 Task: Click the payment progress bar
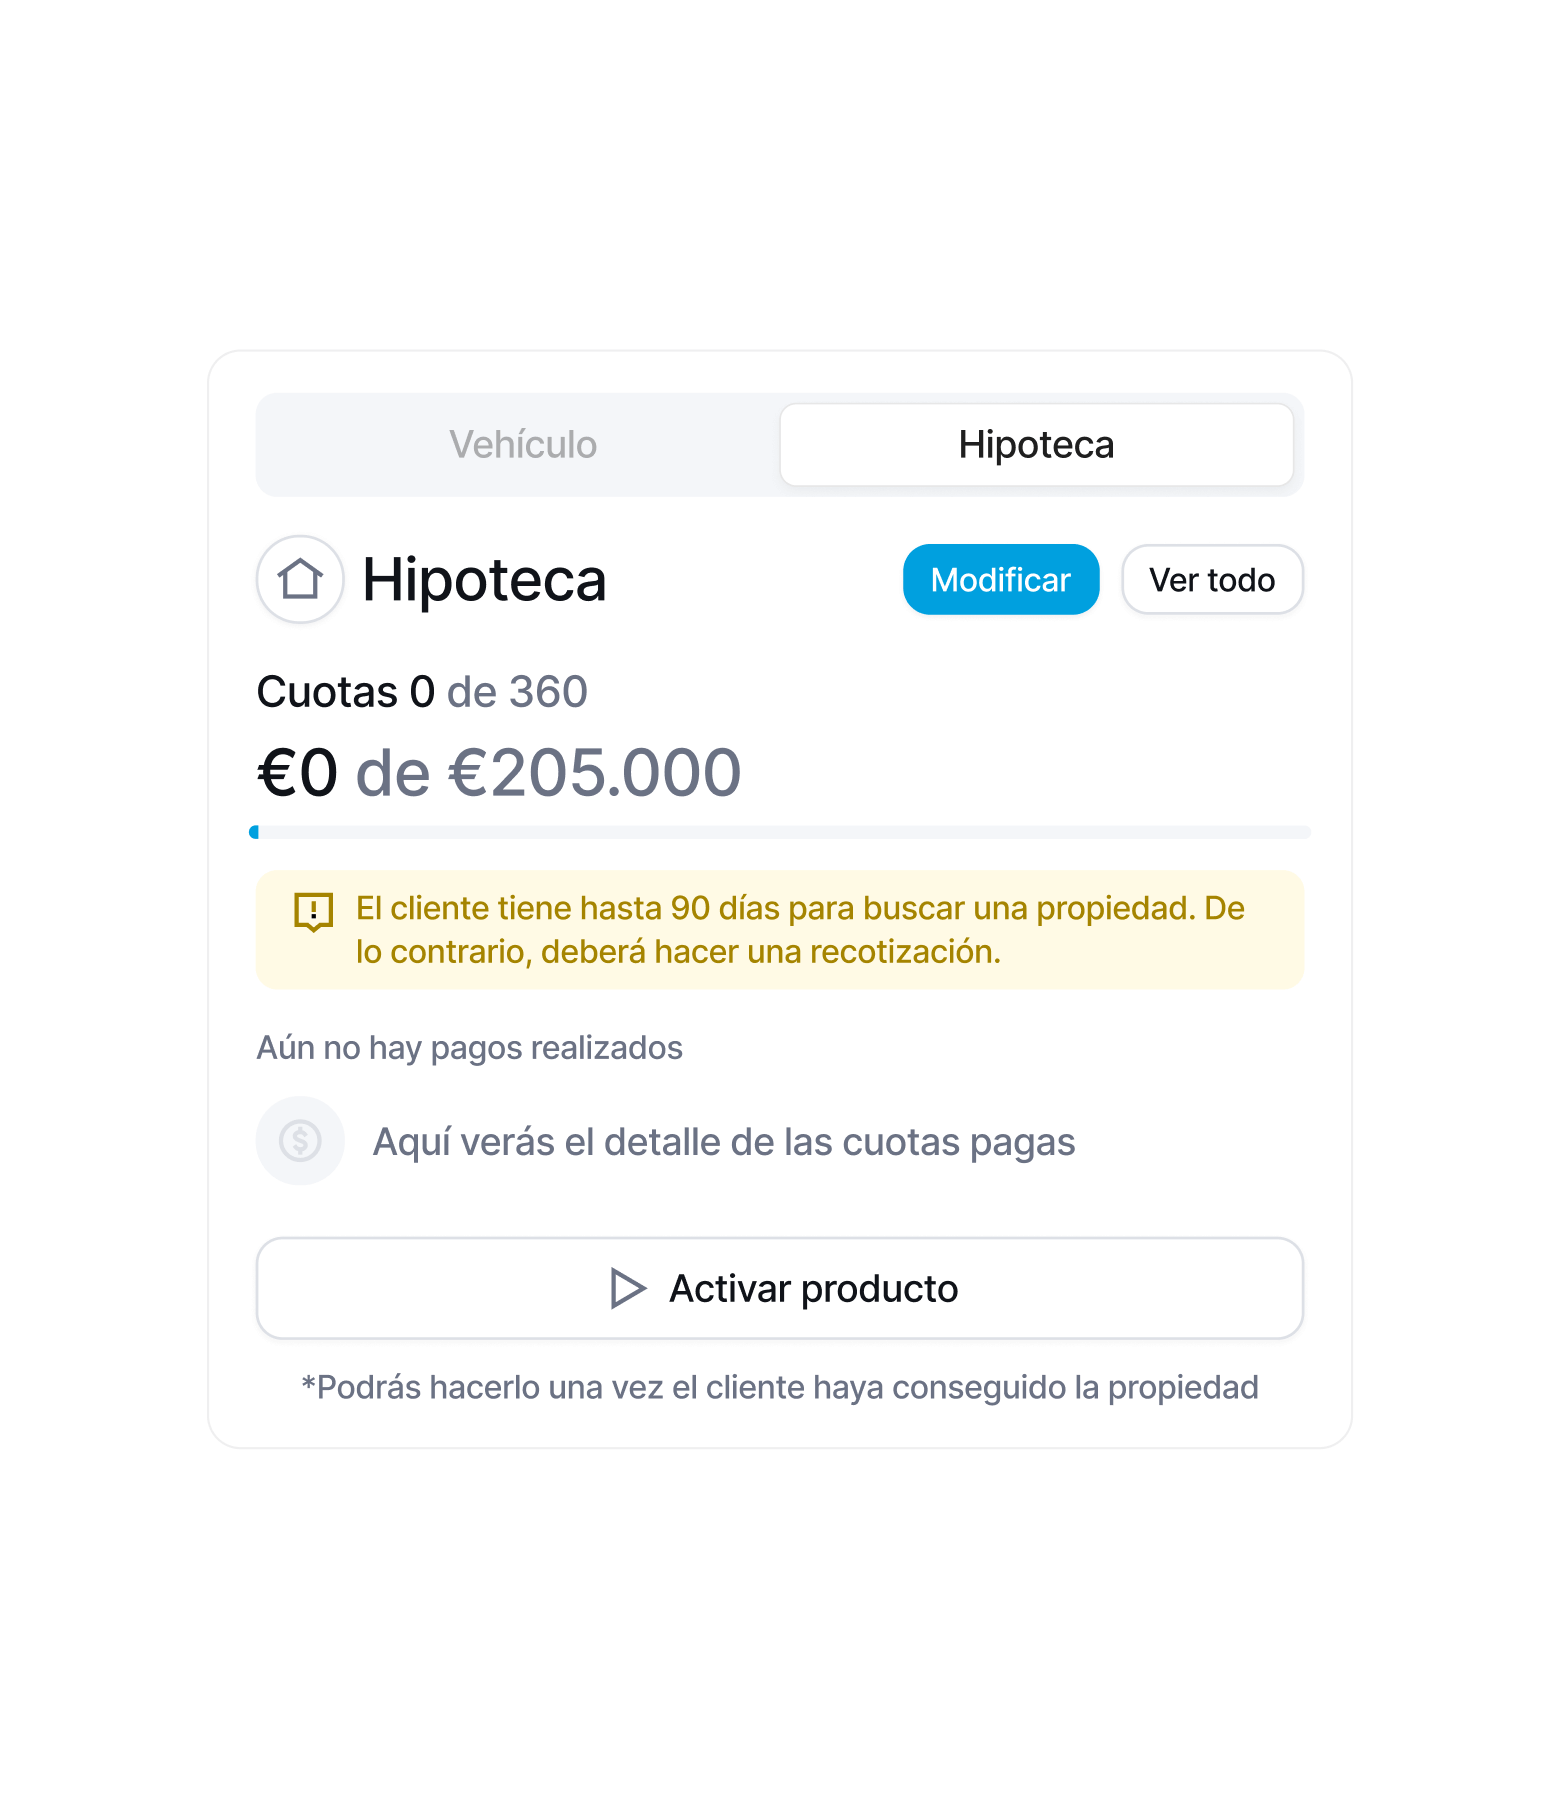click(x=780, y=832)
